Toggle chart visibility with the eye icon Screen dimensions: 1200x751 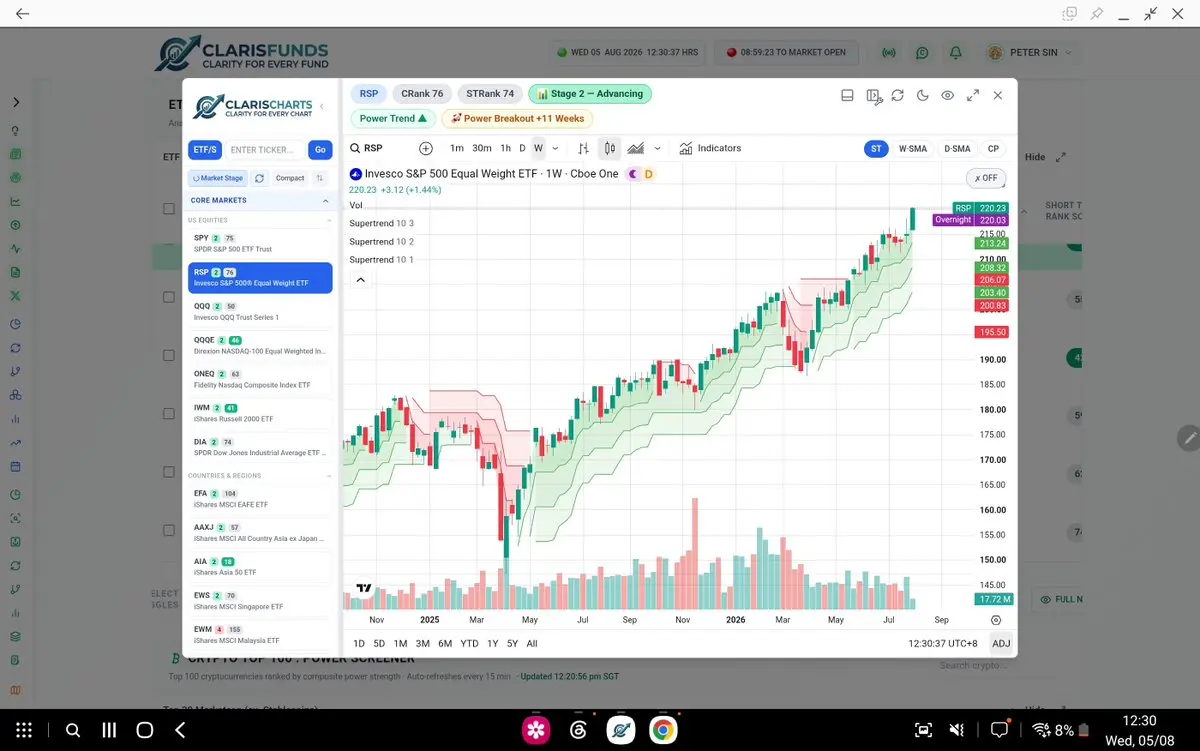click(x=948, y=96)
